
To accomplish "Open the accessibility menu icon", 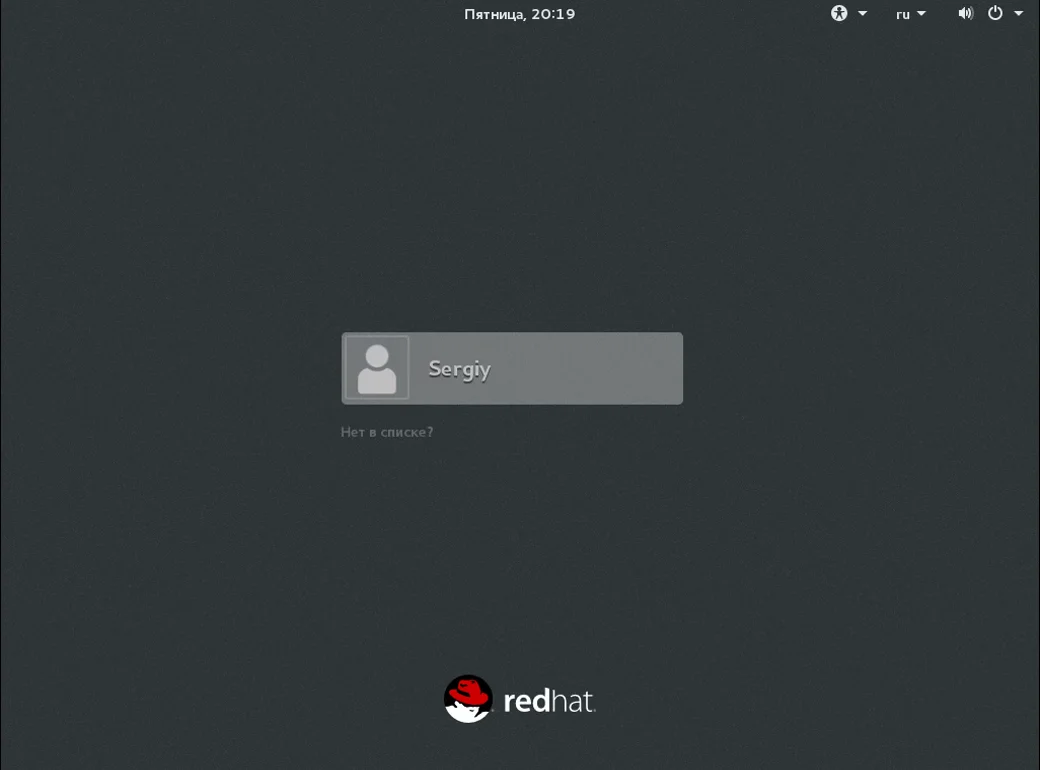I will coord(839,13).
